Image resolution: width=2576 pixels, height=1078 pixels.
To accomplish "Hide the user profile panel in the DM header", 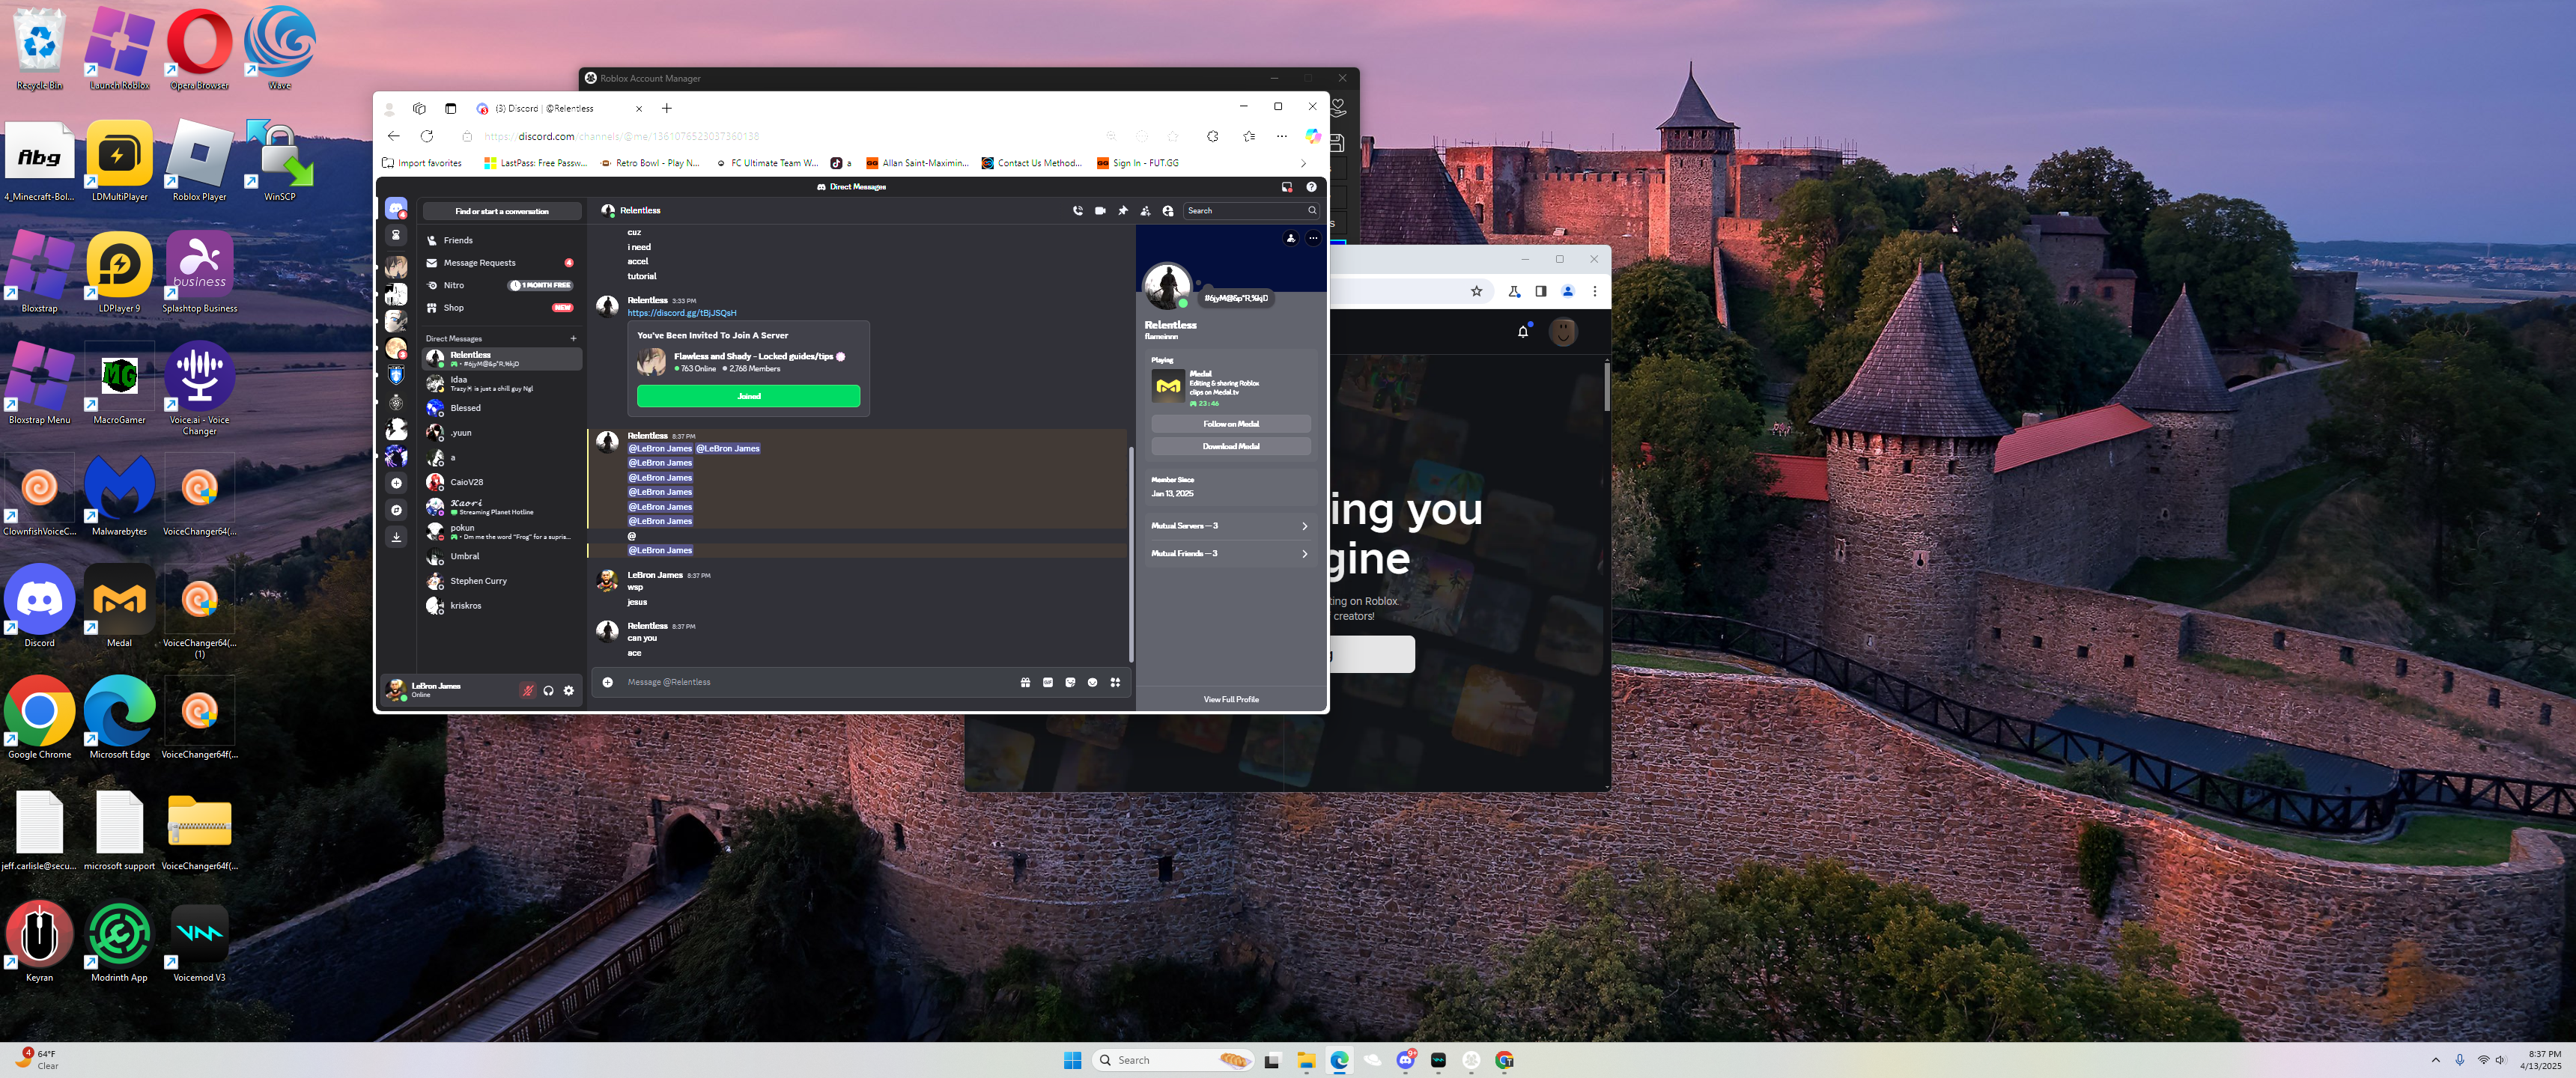I will click(x=1168, y=211).
